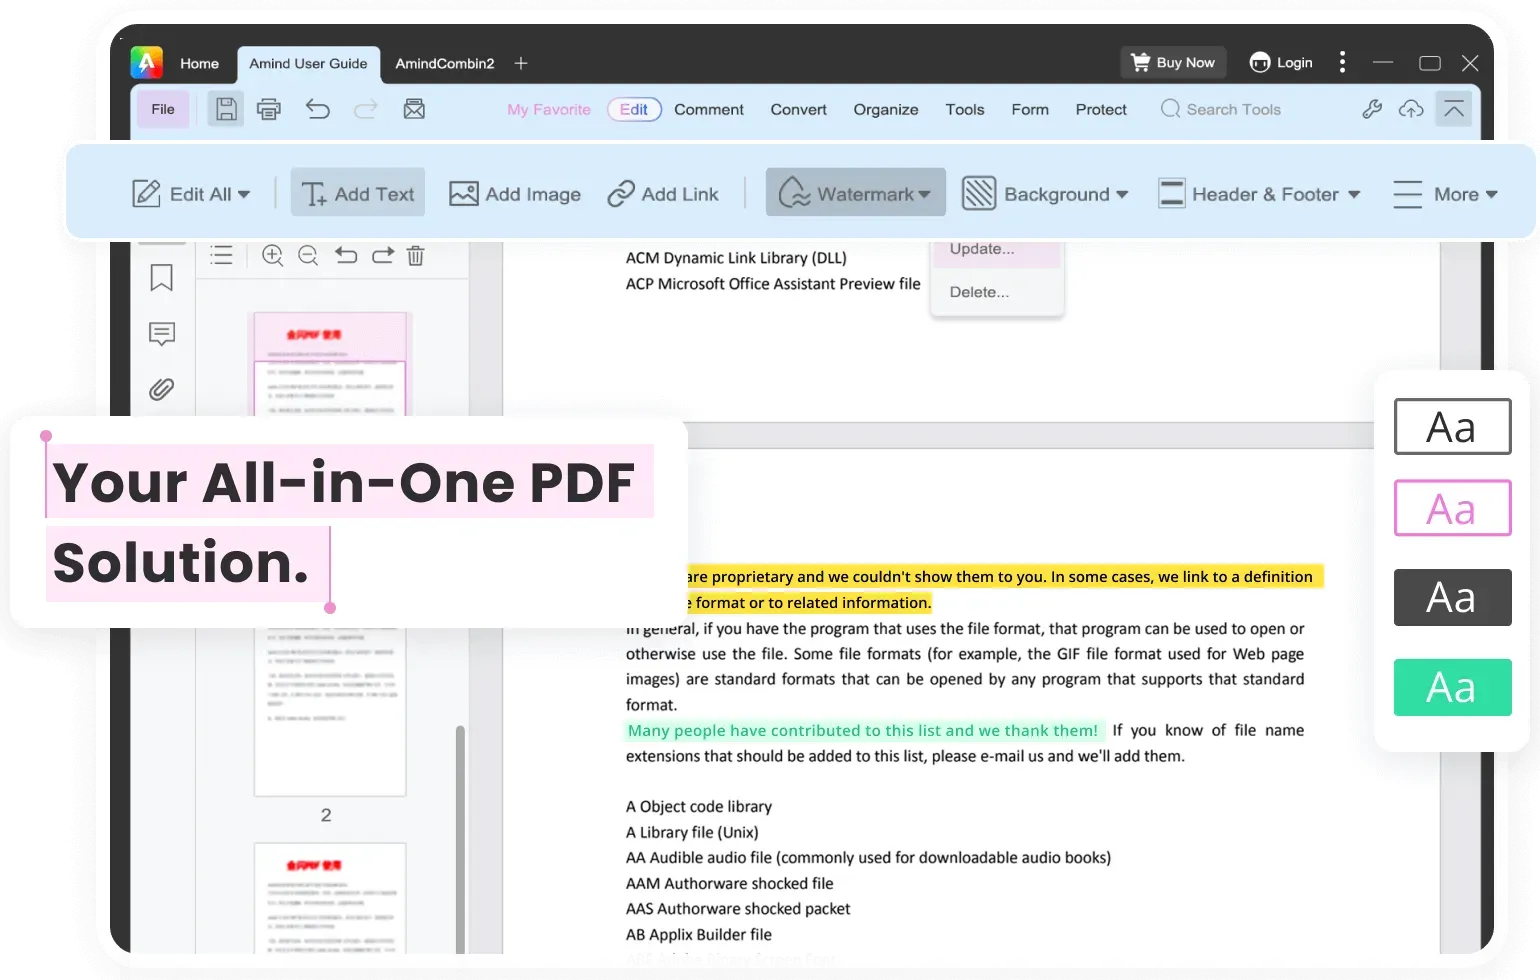Screen dimensions: 1540x980
Task: Zoom in on the page thumbnails
Action: (x=272, y=256)
